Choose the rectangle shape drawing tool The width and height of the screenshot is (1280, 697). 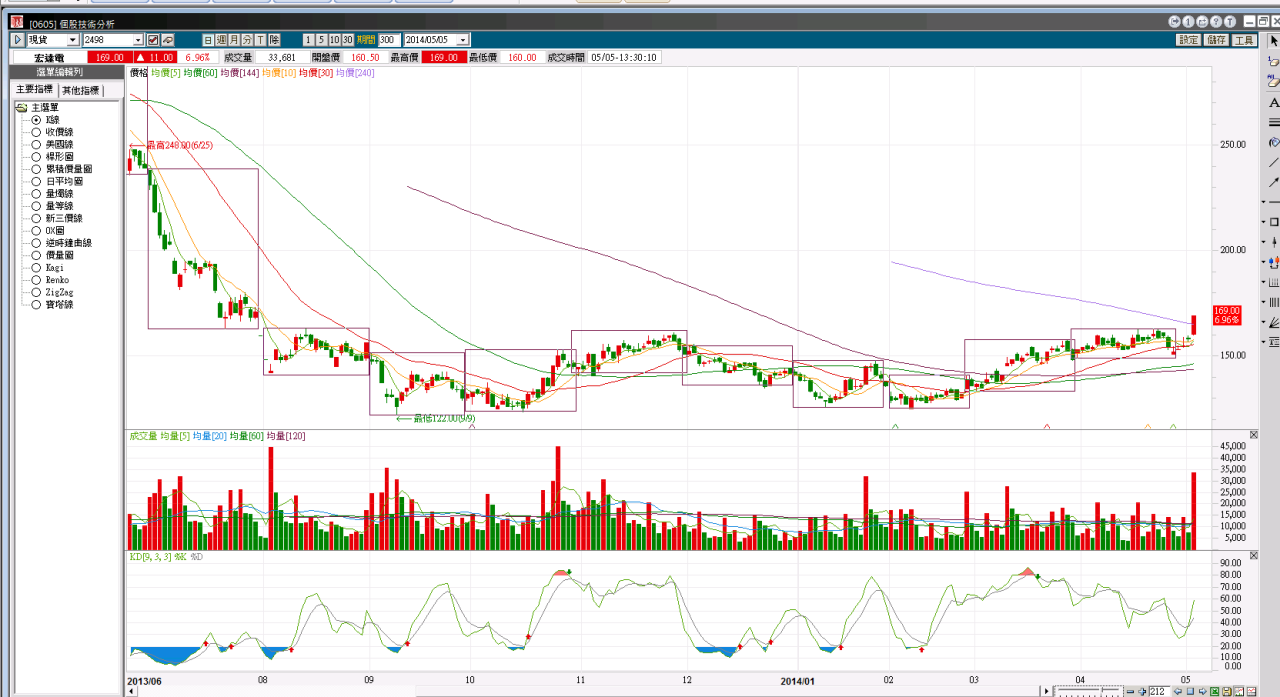coord(1273,222)
